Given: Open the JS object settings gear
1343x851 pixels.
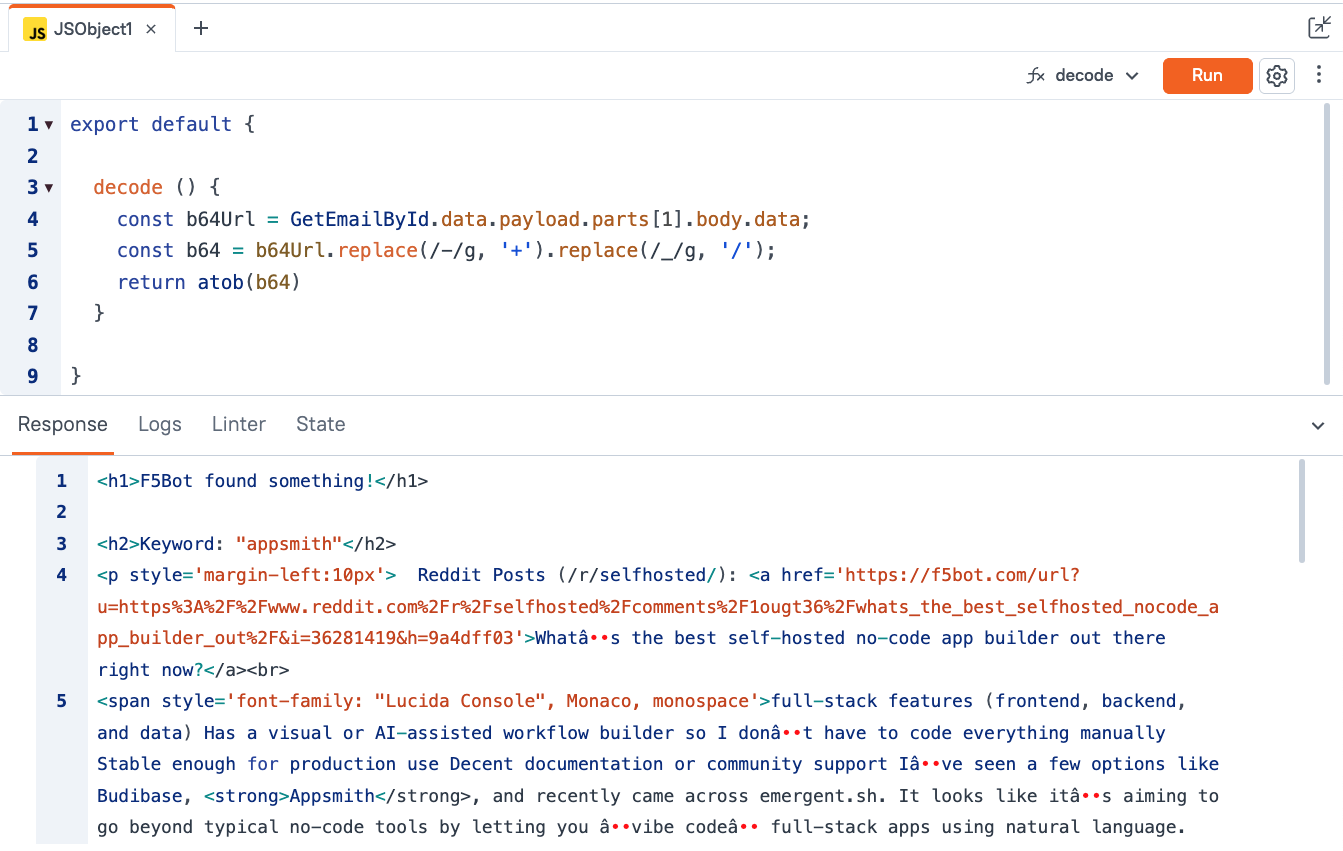Looking at the screenshot, I should (1276, 76).
